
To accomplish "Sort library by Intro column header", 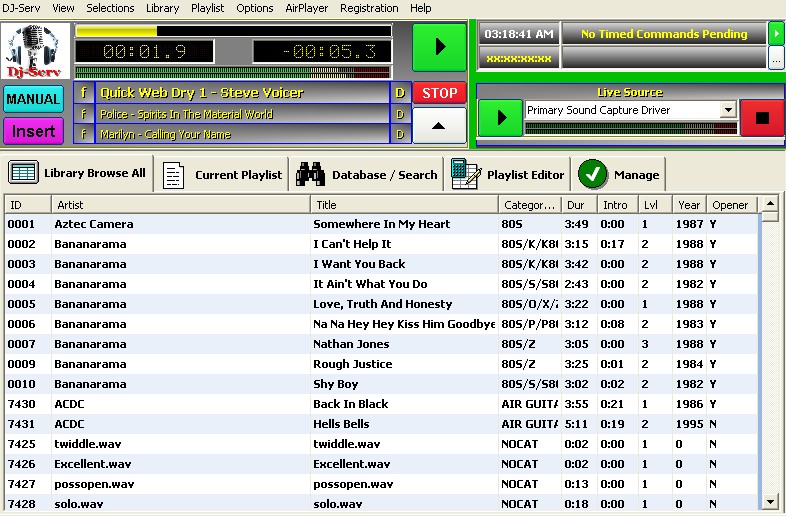I will pyautogui.click(x=618, y=205).
